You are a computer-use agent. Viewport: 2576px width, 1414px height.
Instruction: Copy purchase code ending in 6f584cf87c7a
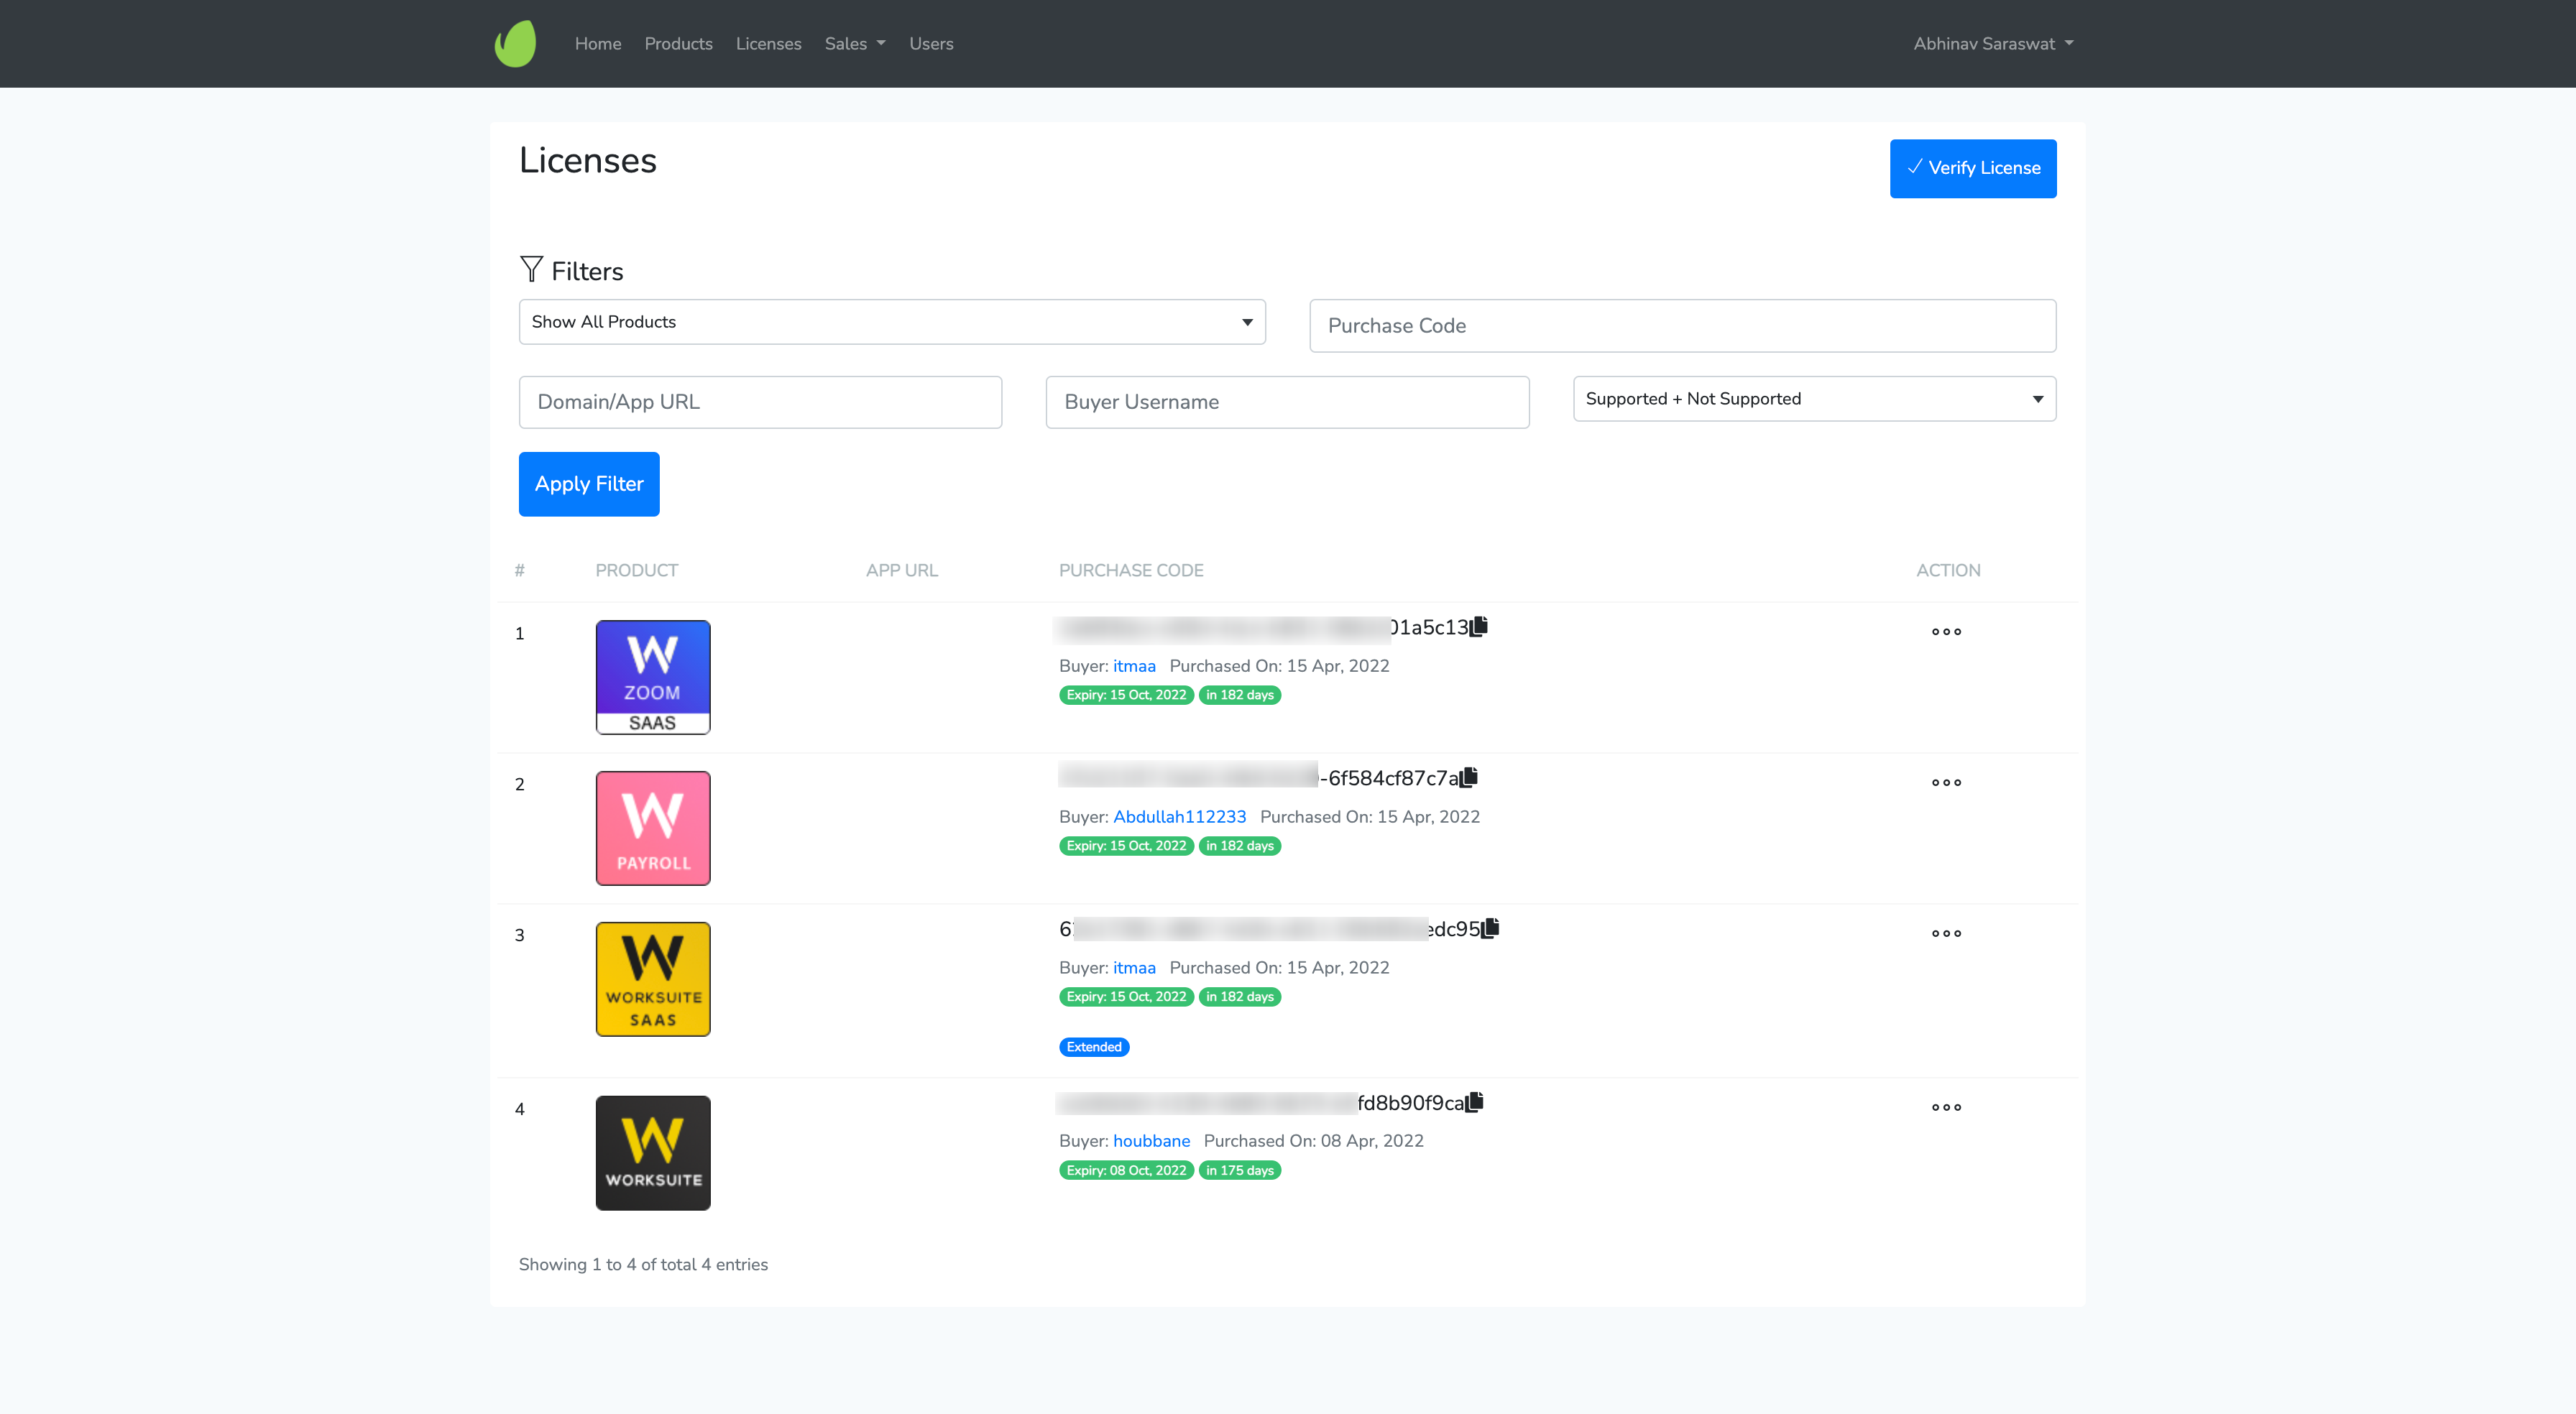1468,777
